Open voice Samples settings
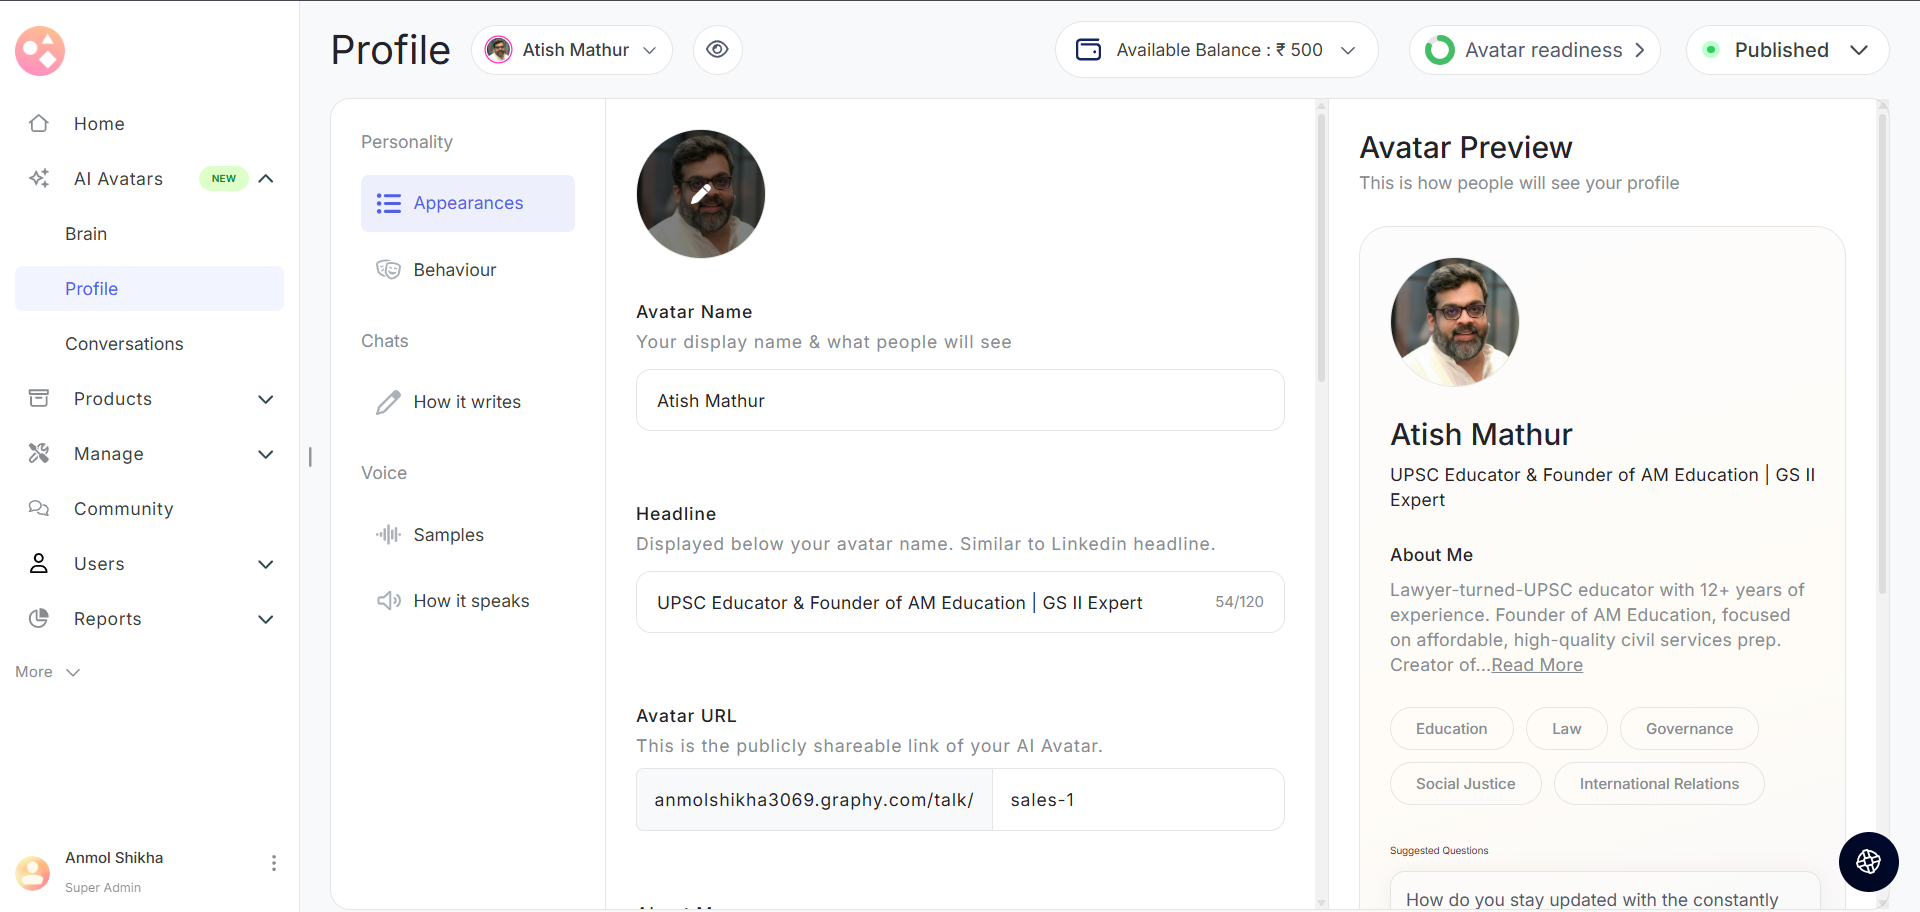Screen dimensions: 1920x912 tap(448, 535)
